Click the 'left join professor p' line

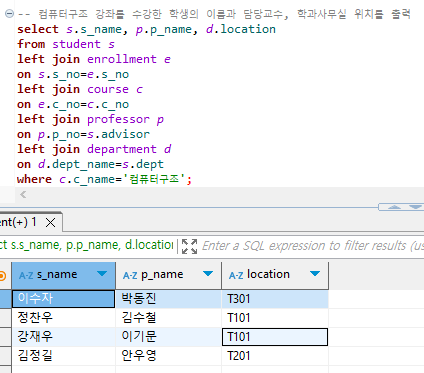[x=90, y=119]
